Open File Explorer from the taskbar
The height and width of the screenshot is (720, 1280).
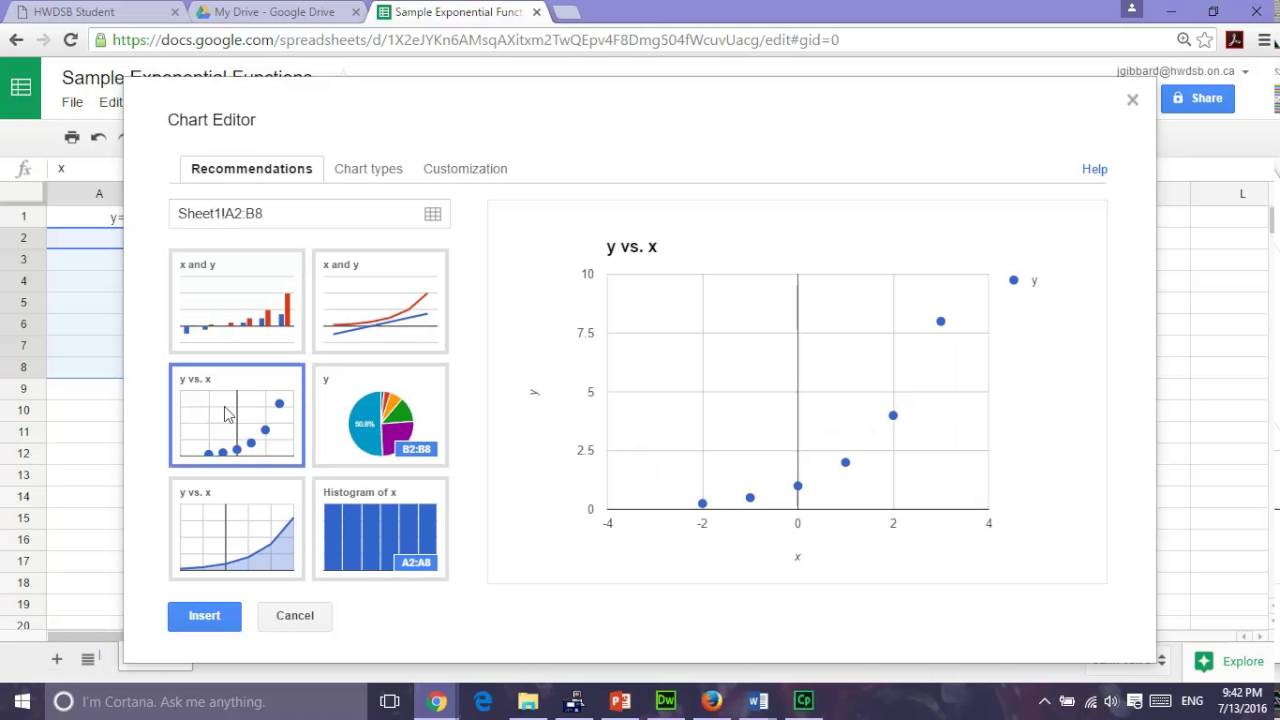point(528,701)
